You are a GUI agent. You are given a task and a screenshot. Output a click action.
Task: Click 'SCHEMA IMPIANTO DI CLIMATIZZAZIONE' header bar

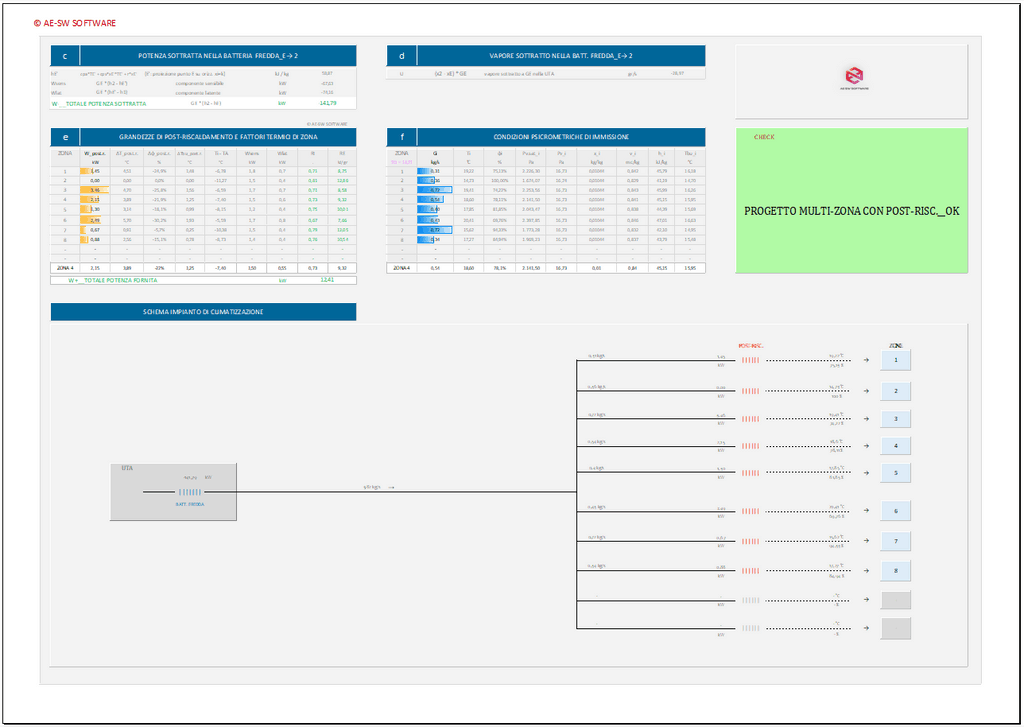(203, 312)
